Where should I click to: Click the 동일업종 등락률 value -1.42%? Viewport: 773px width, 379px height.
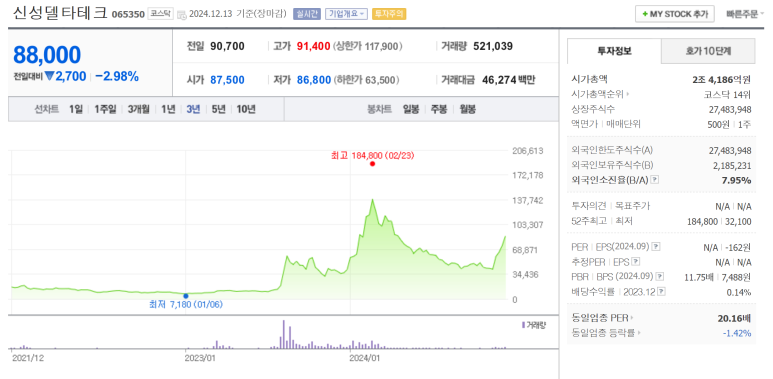click(737, 334)
